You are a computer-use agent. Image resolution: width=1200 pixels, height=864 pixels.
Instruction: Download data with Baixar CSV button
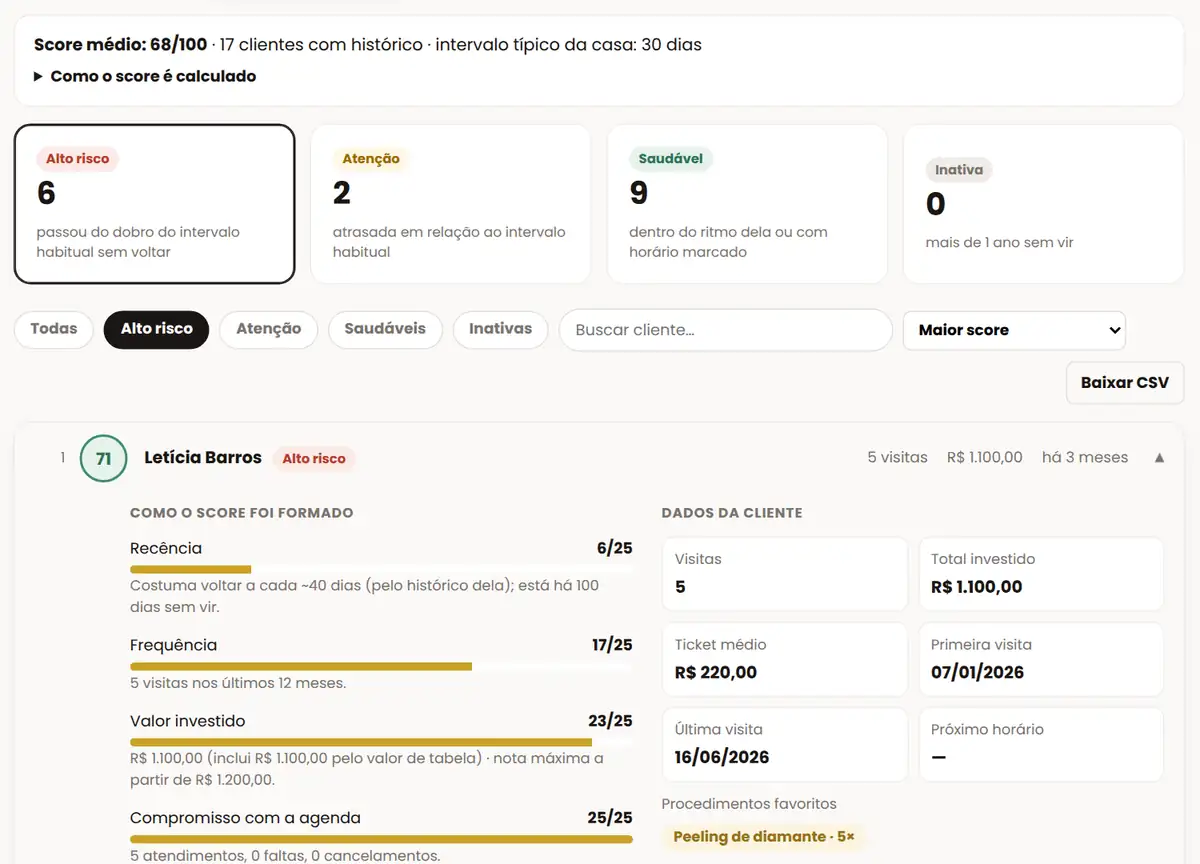click(1125, 383)
